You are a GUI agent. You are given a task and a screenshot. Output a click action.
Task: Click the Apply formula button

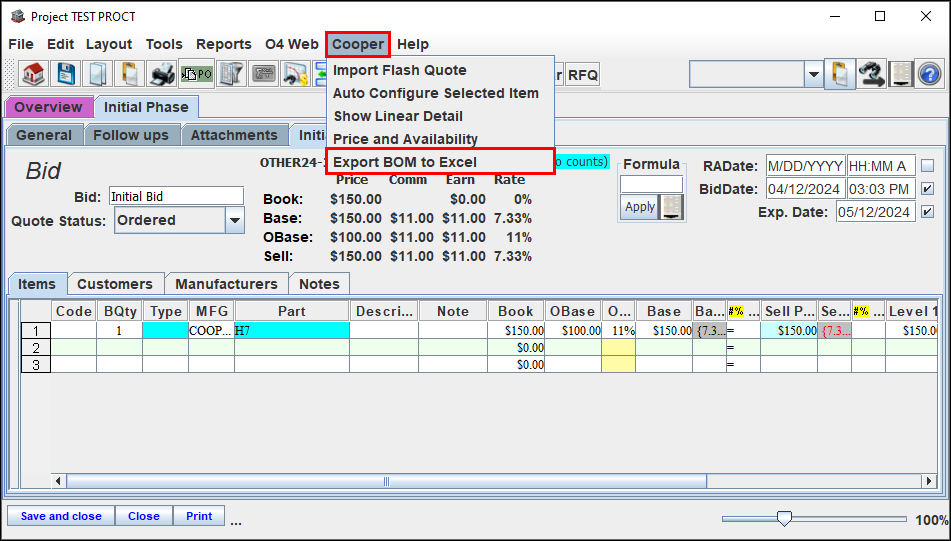[x=640, y=207]
